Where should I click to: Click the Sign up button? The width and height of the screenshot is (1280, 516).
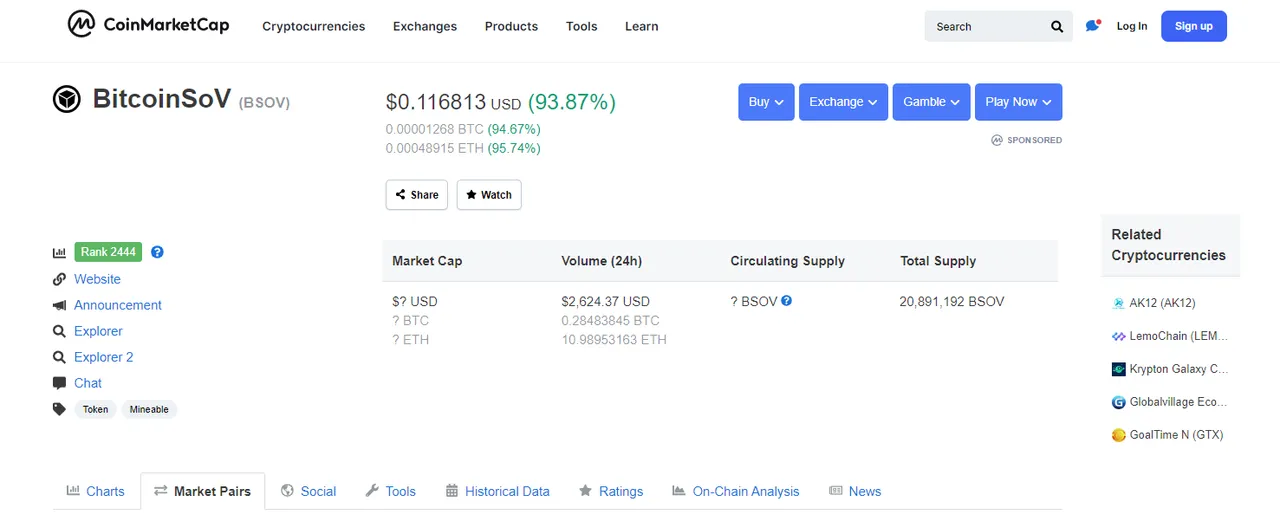click(x=1194, y=26)
